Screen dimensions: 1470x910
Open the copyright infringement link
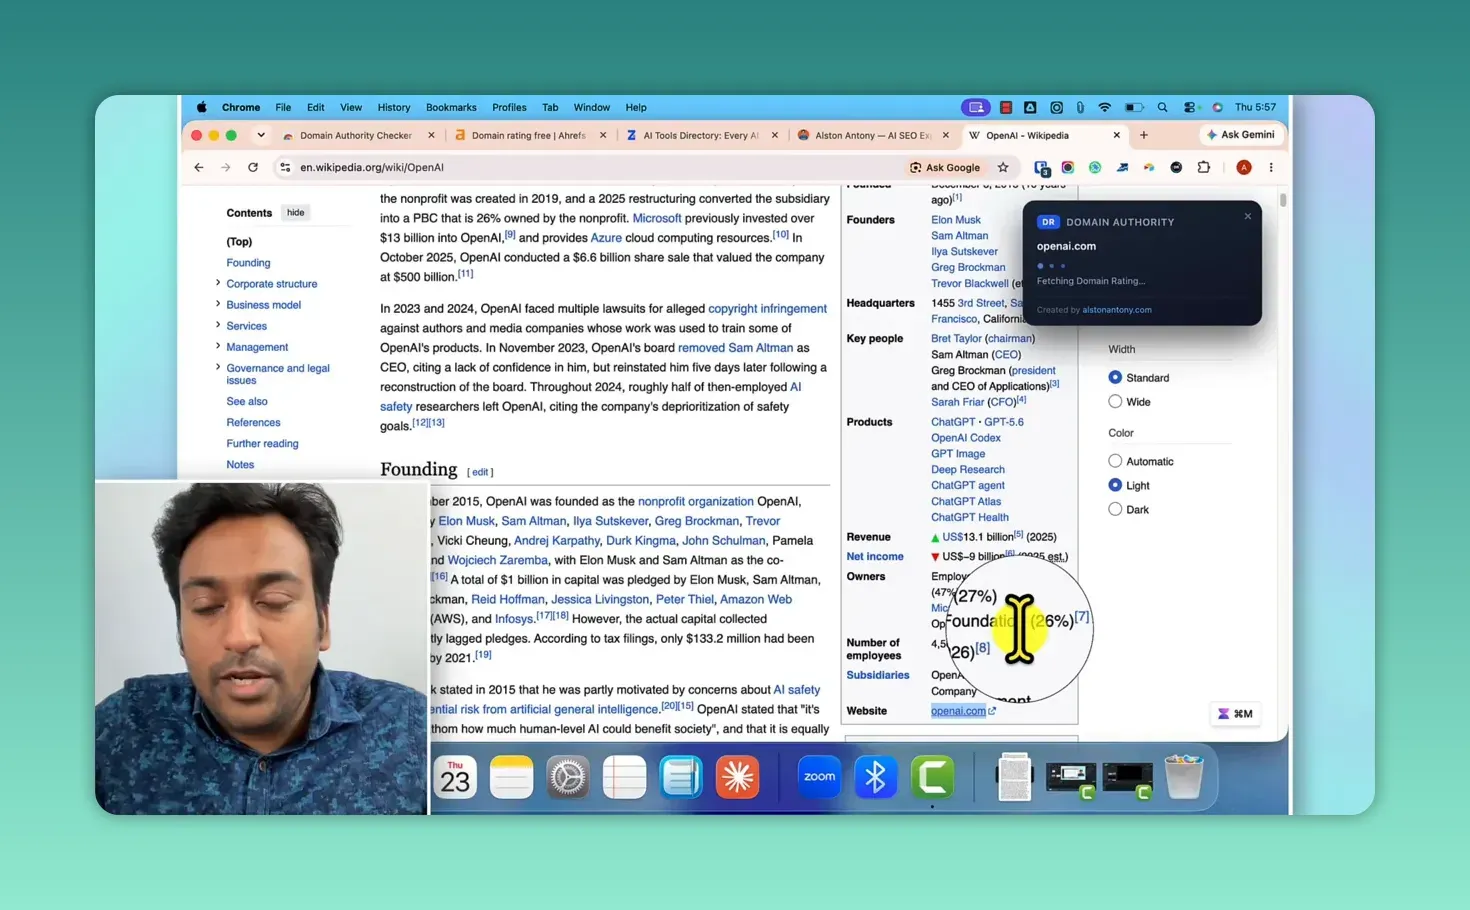pyautogui.click(x=767, y=308)
